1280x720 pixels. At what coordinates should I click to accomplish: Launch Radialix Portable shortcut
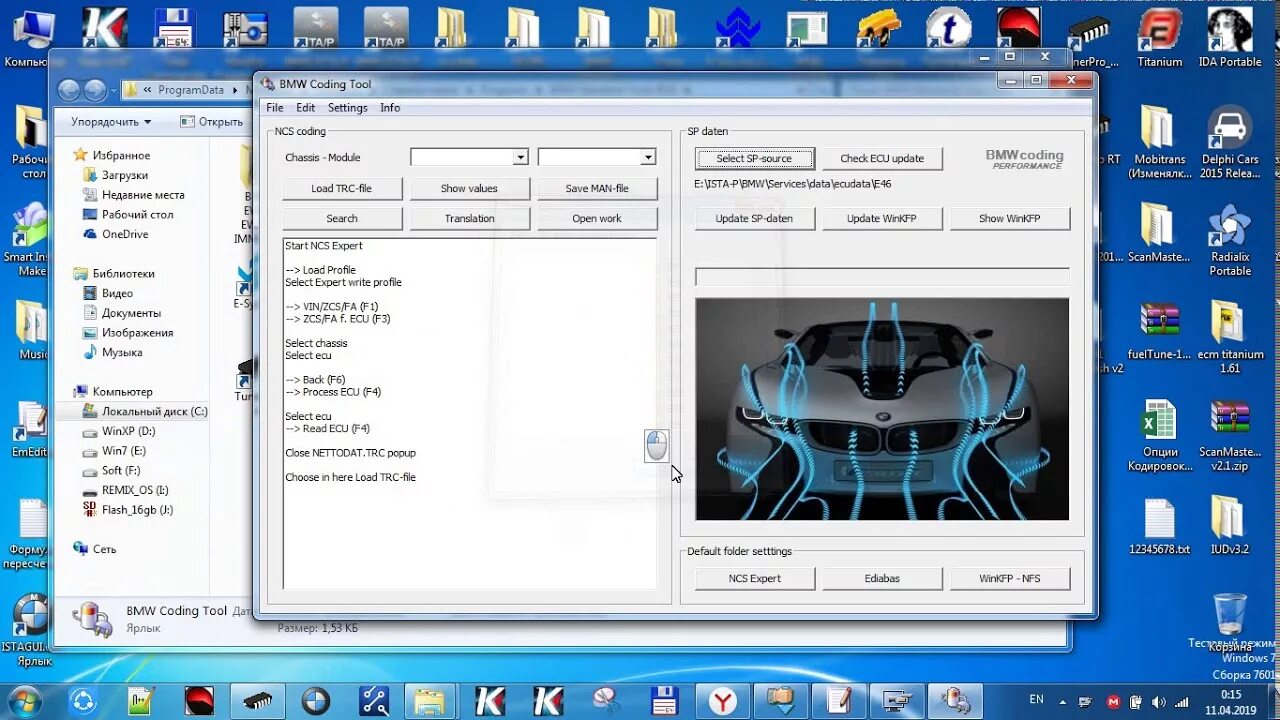[1229, 240]
